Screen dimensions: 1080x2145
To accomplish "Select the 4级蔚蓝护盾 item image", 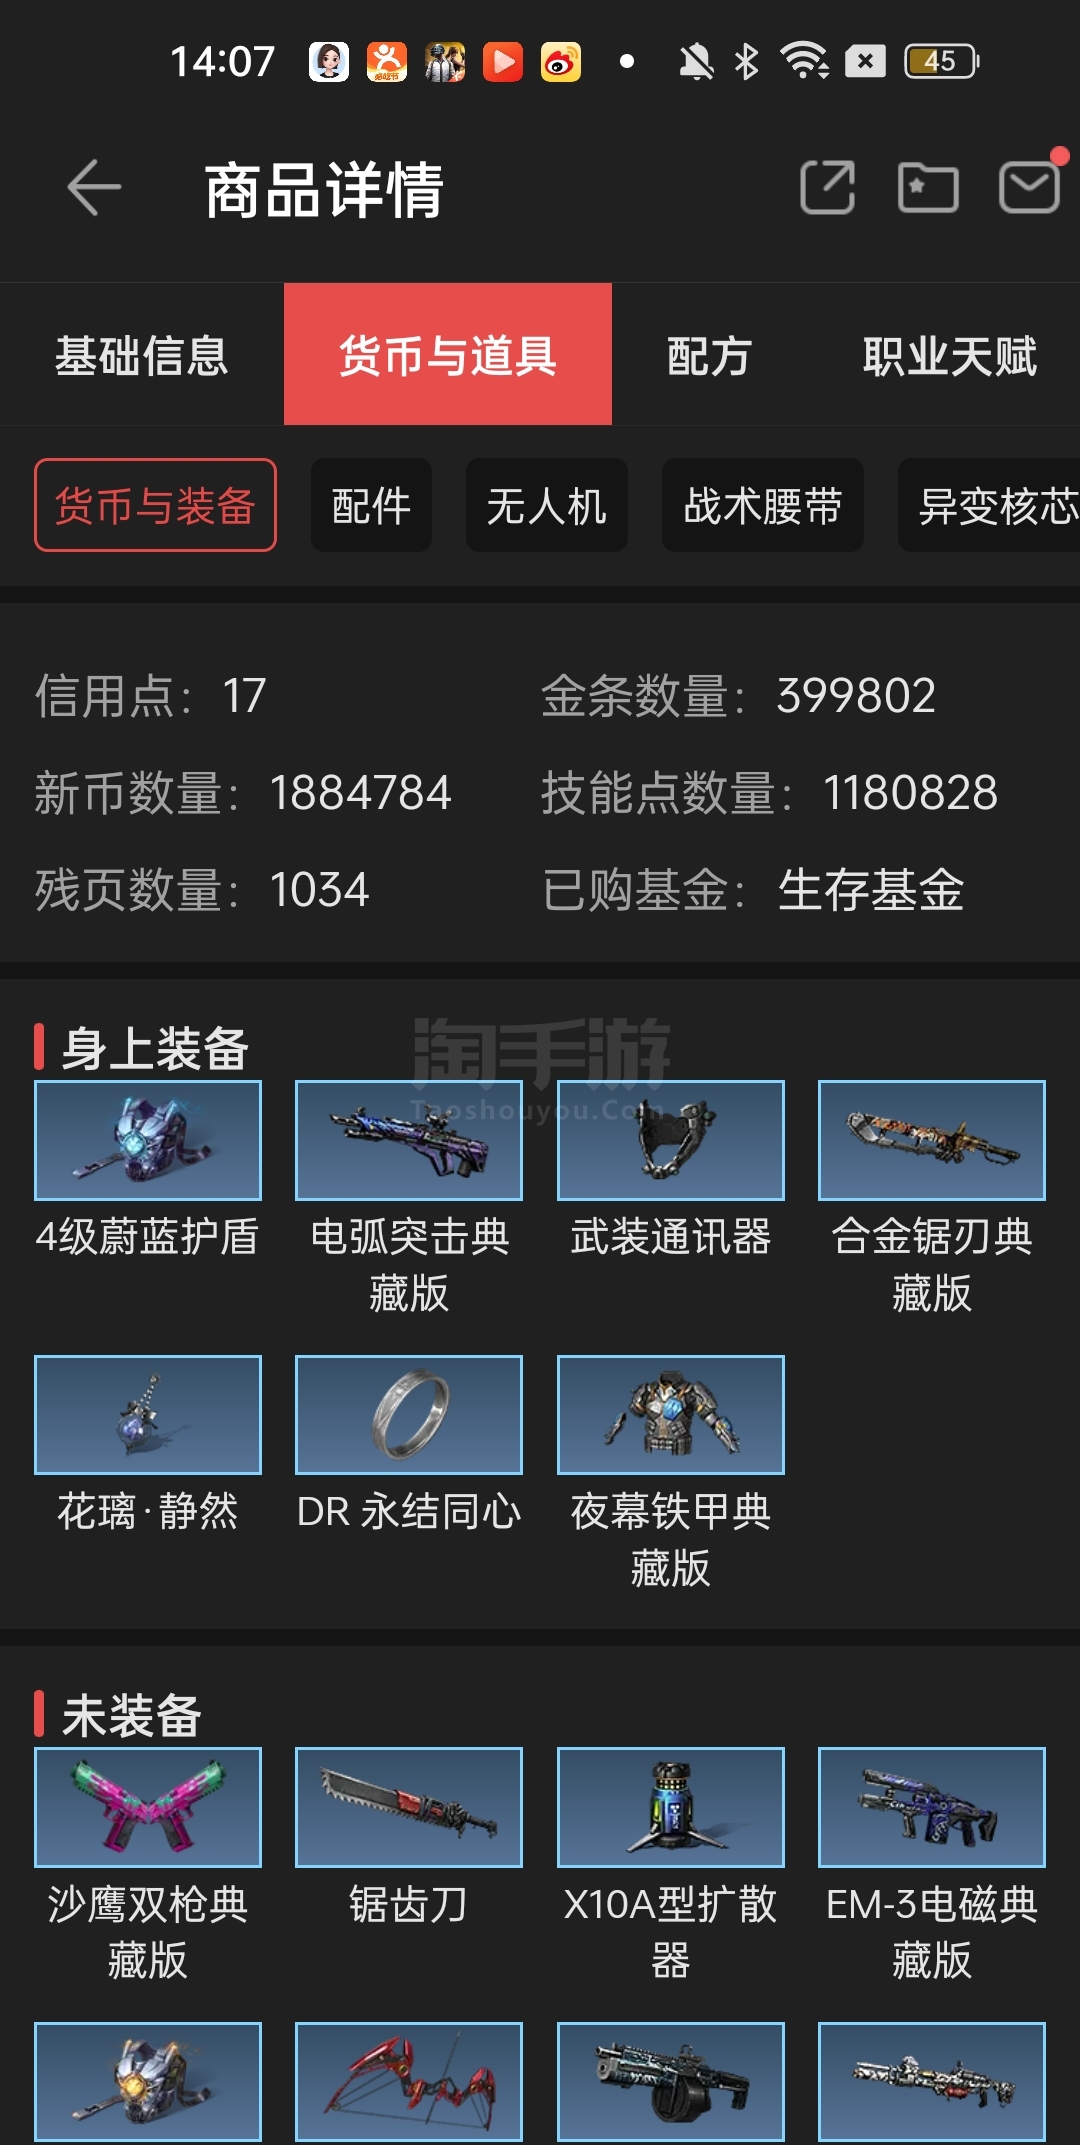I will [148, 1140].
